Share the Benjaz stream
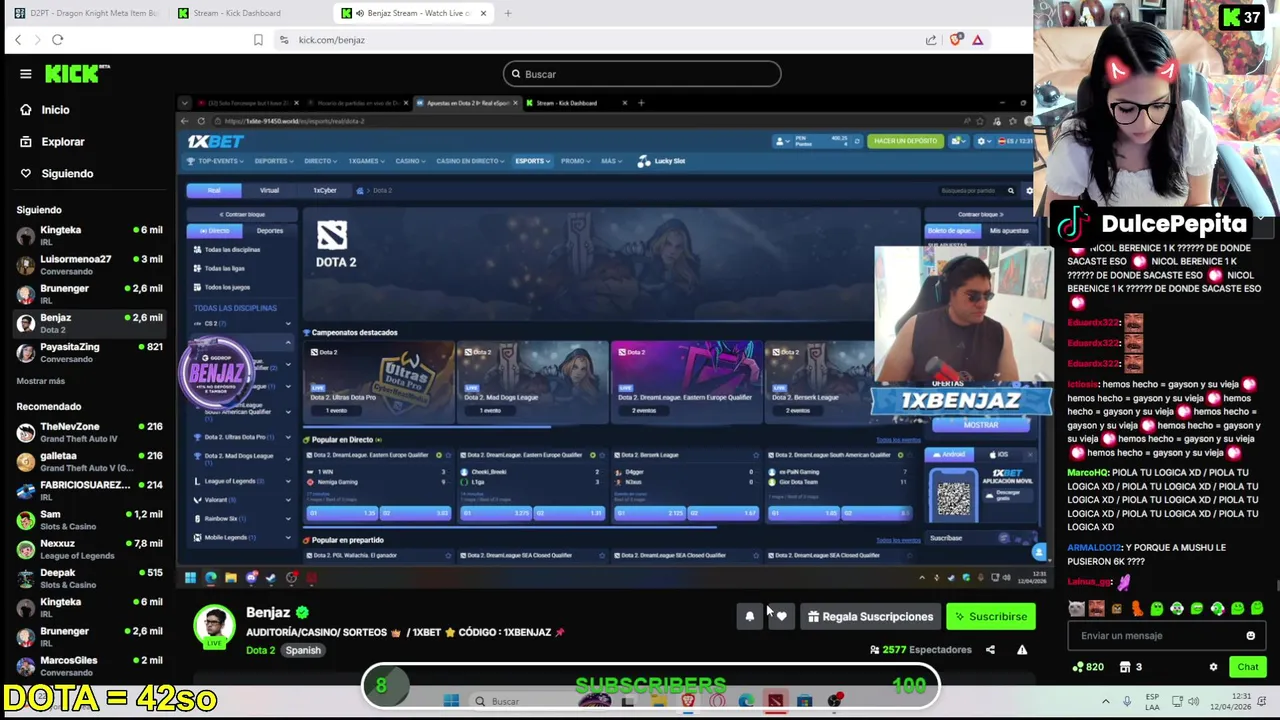This screenshot has height=720, width=1280. pyautogui.click(x=990, y=650)
